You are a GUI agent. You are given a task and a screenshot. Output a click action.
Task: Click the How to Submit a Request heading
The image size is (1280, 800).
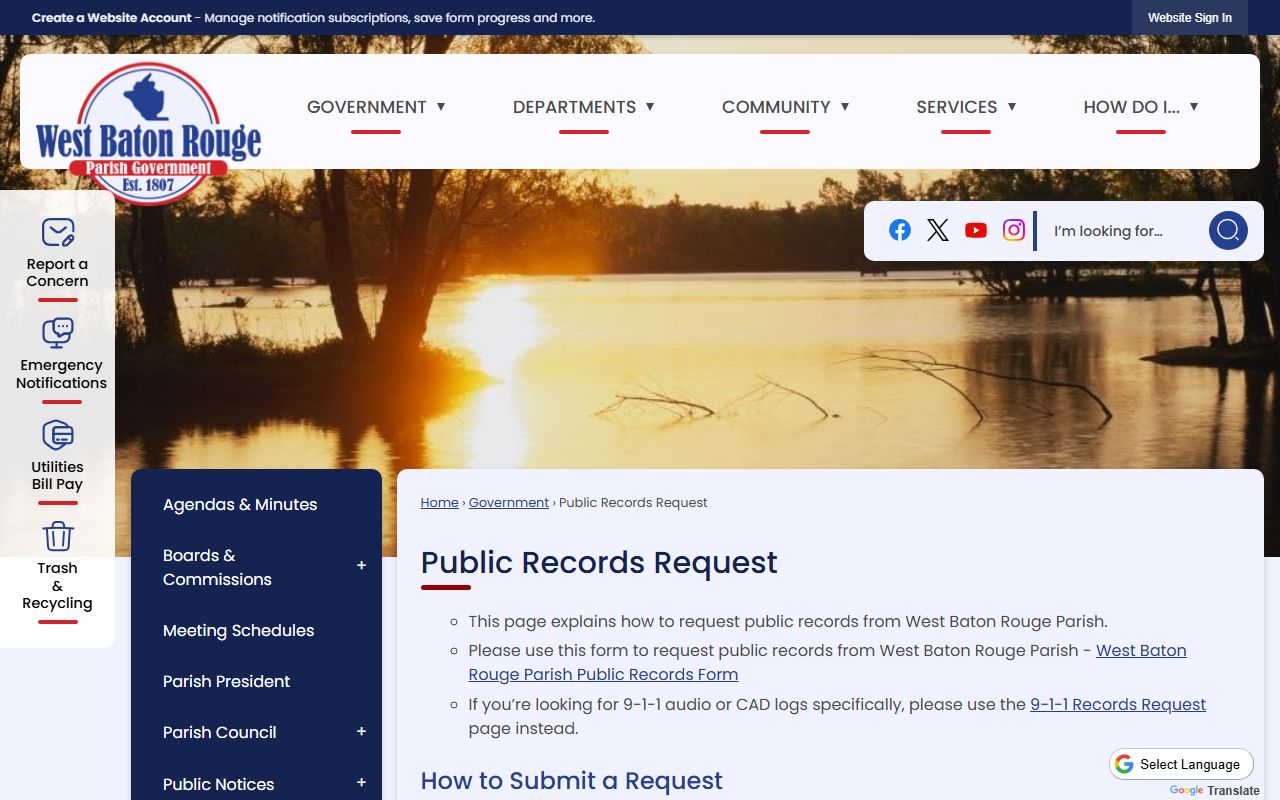[572, 781]
